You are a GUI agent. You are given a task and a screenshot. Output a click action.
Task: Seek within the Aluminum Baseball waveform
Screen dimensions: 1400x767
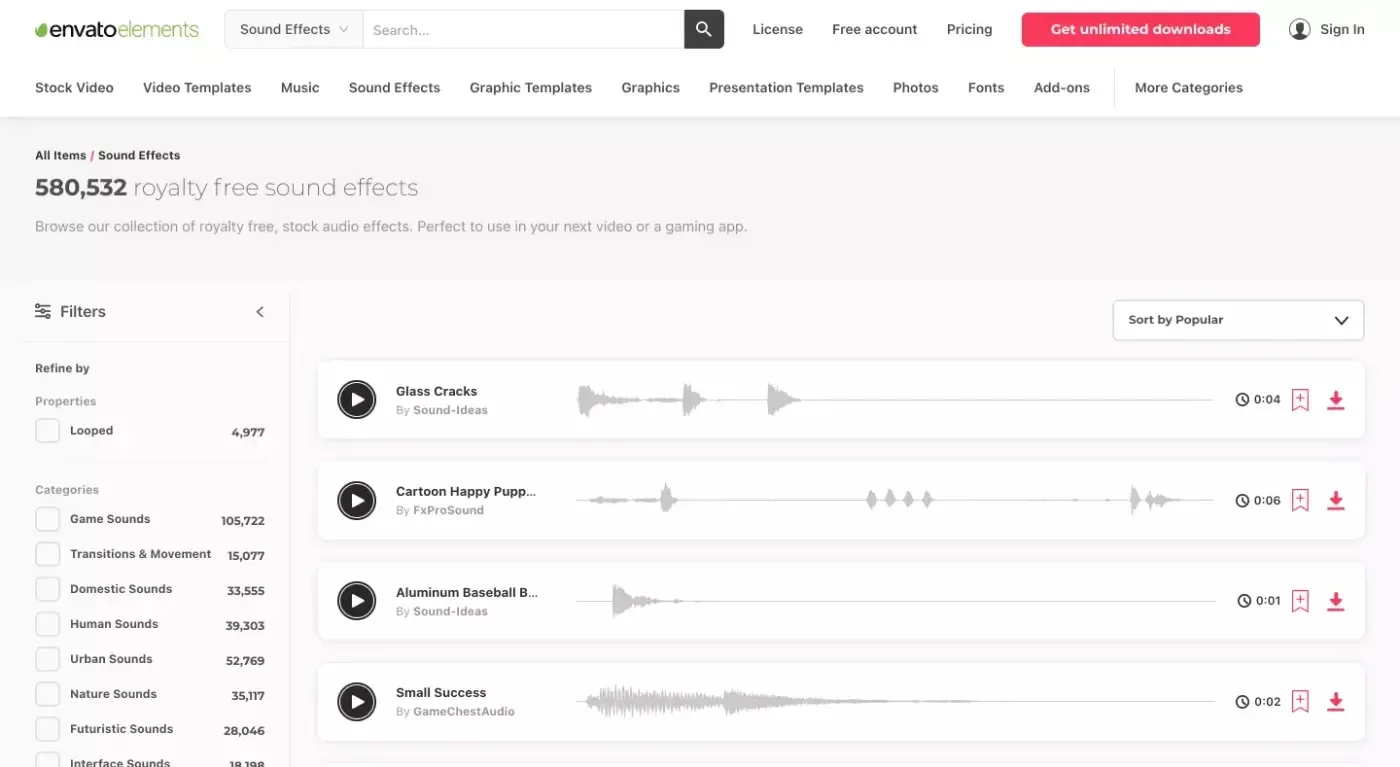895,601
